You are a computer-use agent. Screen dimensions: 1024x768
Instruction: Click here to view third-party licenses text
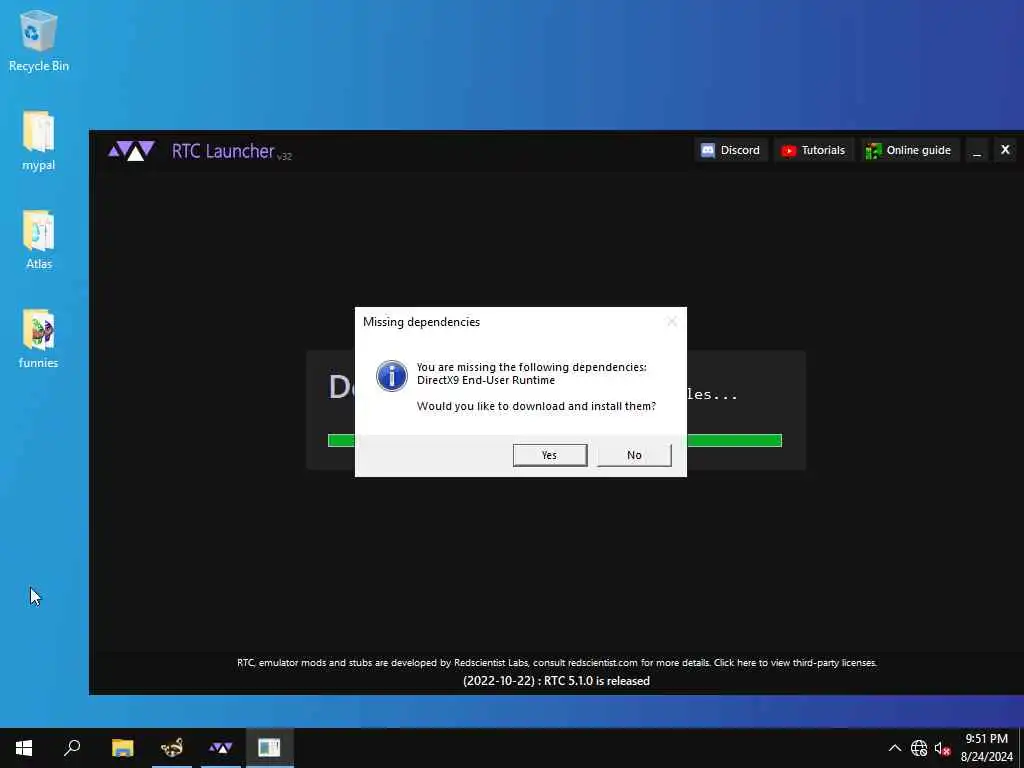[x=795, y=663]
